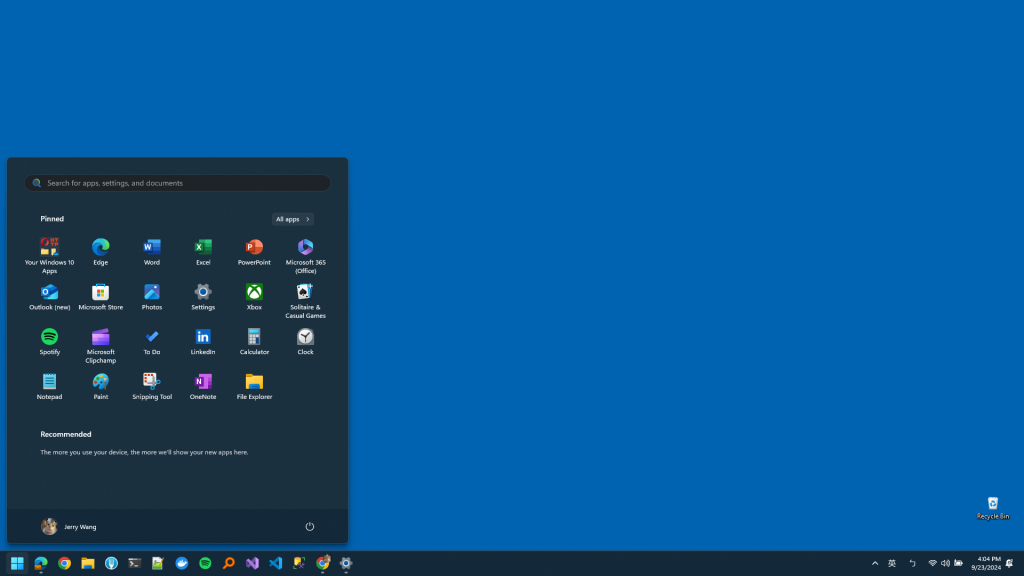Open the Clock app
The image size is (1024, 576).
(305, 341)
